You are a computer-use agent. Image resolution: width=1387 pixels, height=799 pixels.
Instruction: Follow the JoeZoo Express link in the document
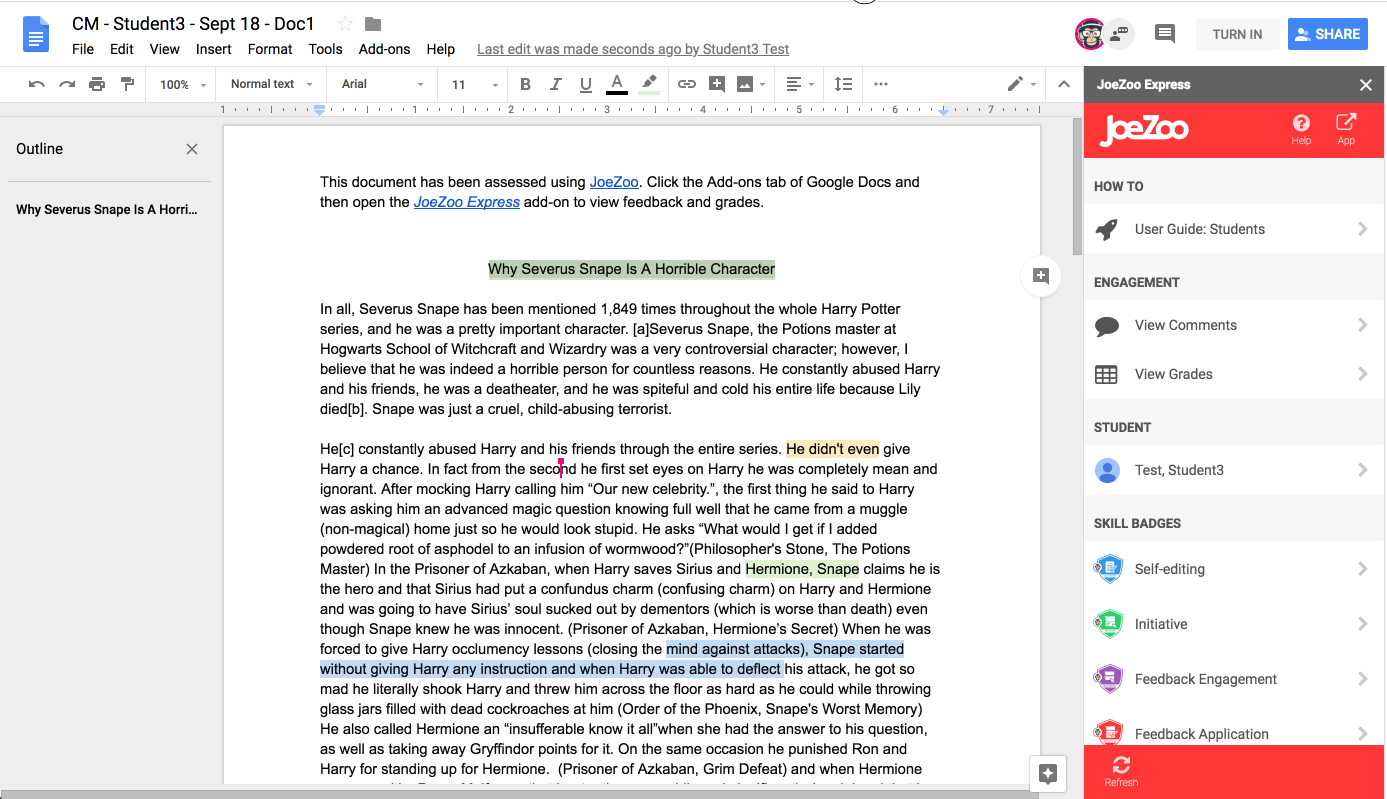[x=467, y=202]
